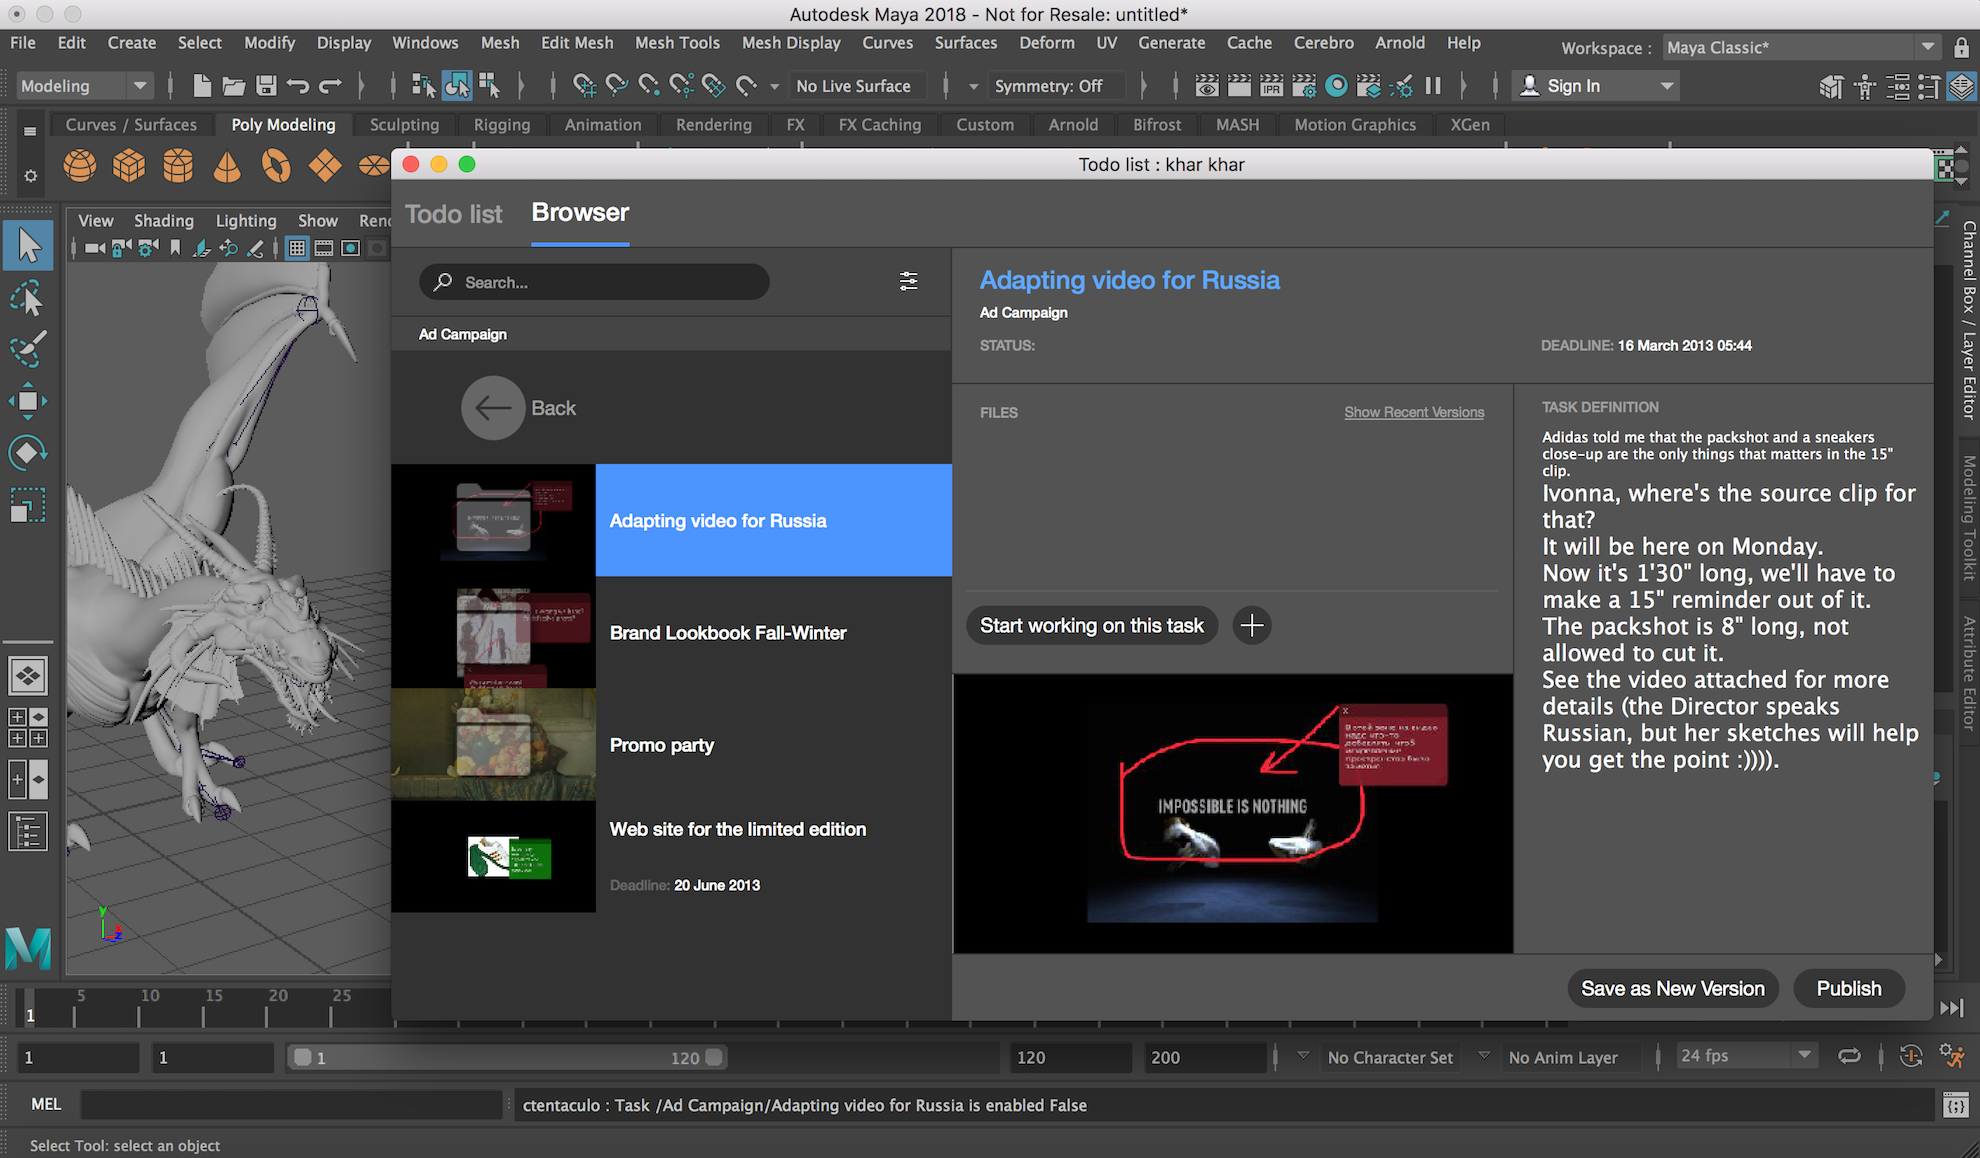This screenshot has height=1158, width=1980.
Task: Click the Search field in the browser
Action: (x=594, y=282)
